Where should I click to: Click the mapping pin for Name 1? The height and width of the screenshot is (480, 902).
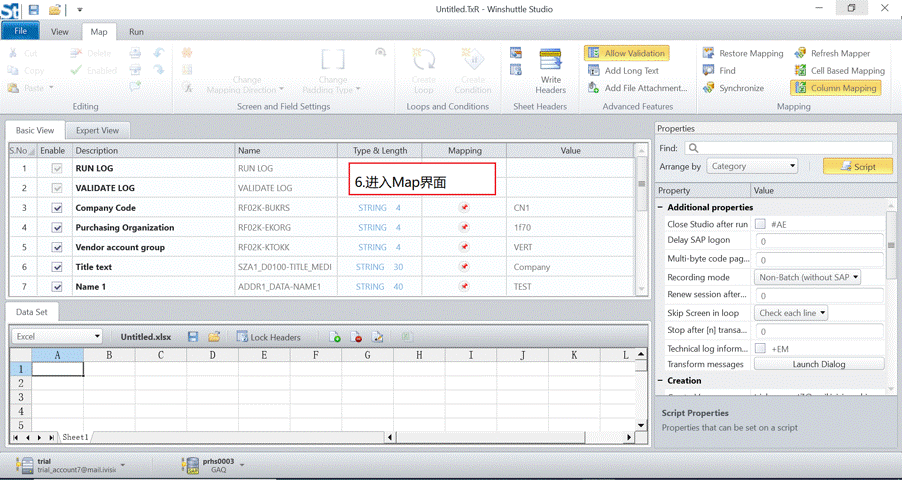tap(464, 286)
